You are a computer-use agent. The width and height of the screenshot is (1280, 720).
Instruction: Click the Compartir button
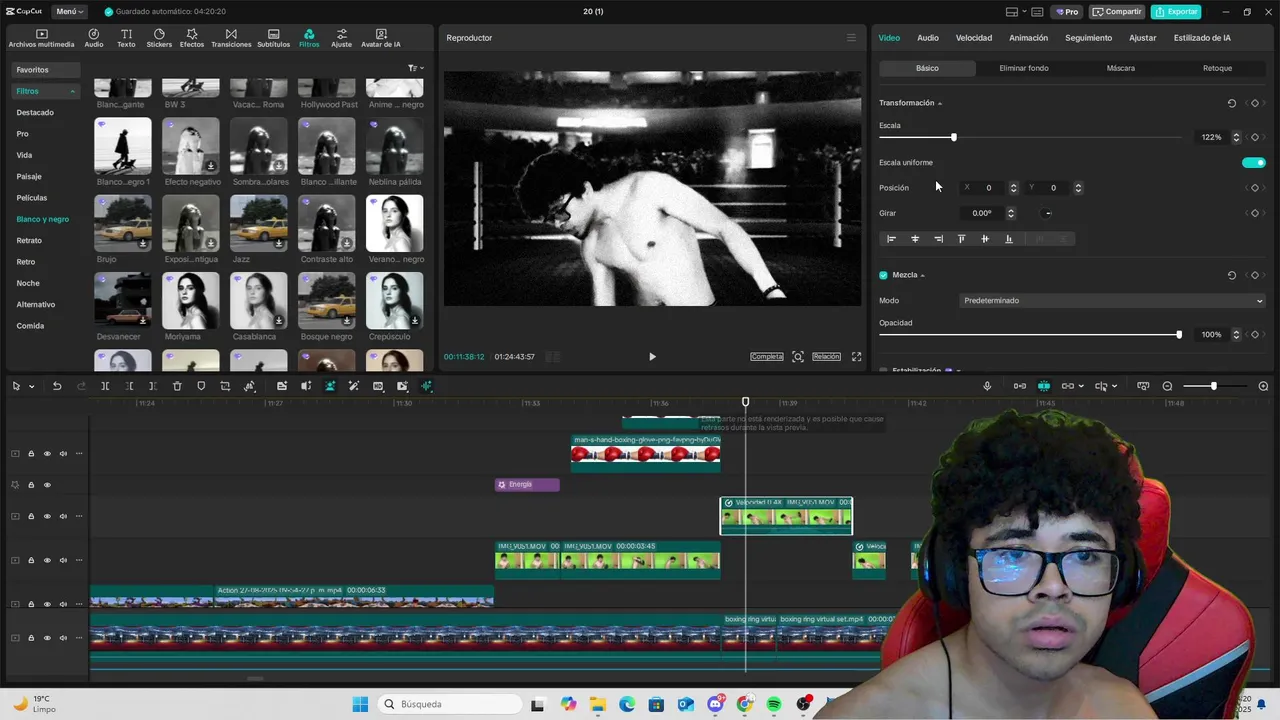tap(1117, 12)
